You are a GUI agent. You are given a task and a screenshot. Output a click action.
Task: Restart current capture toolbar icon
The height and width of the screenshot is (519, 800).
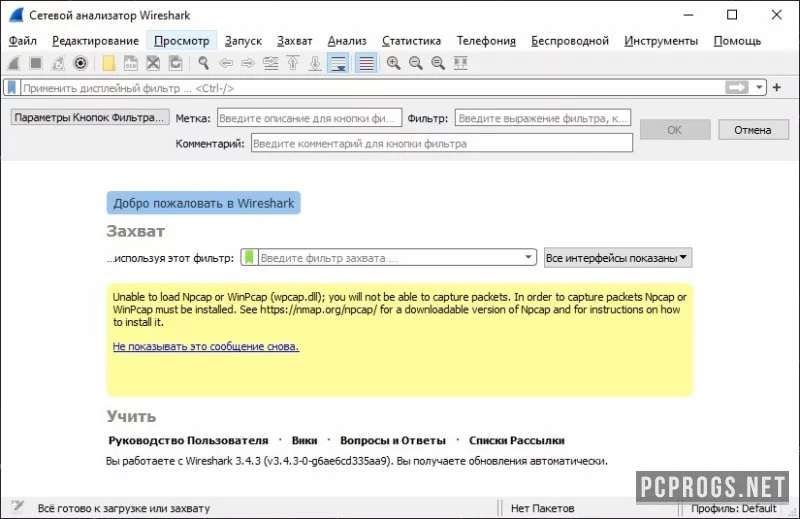tap(58, 63)
